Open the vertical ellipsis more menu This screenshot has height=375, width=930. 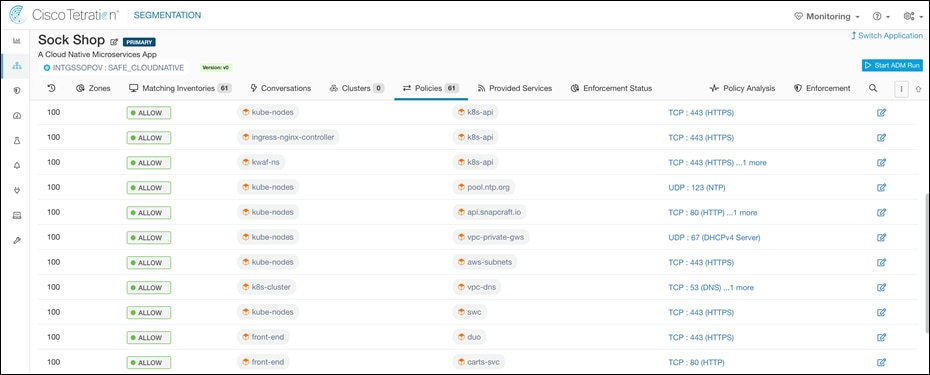(902, 88)
